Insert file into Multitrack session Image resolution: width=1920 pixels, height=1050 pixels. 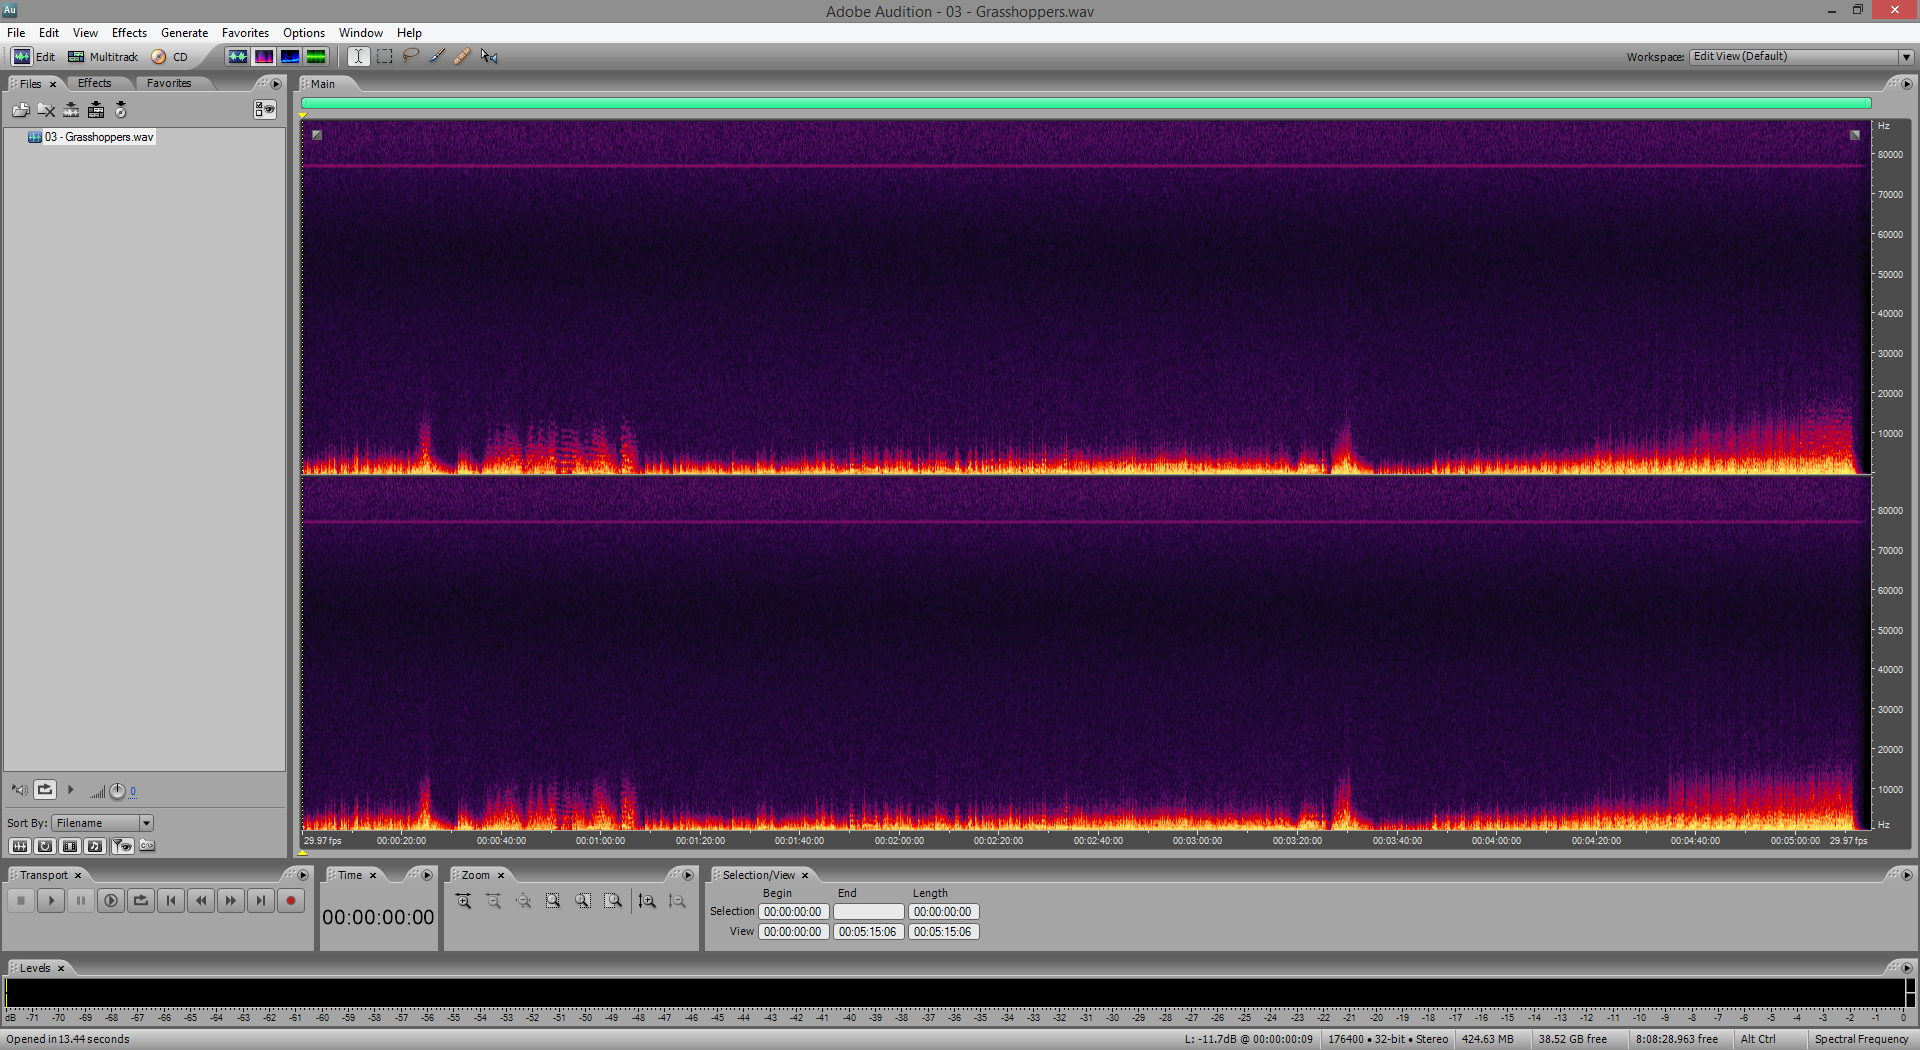(96, 110)
